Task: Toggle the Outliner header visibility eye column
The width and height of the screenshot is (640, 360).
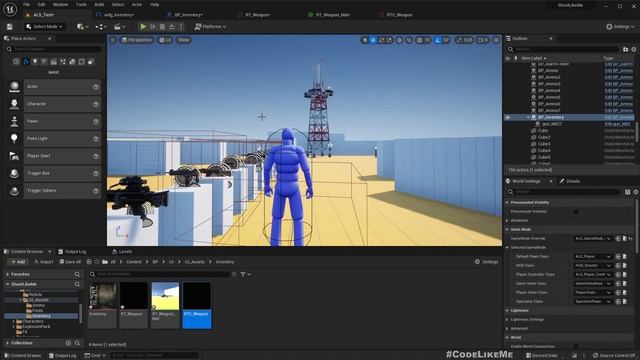Action: [508, 58]
